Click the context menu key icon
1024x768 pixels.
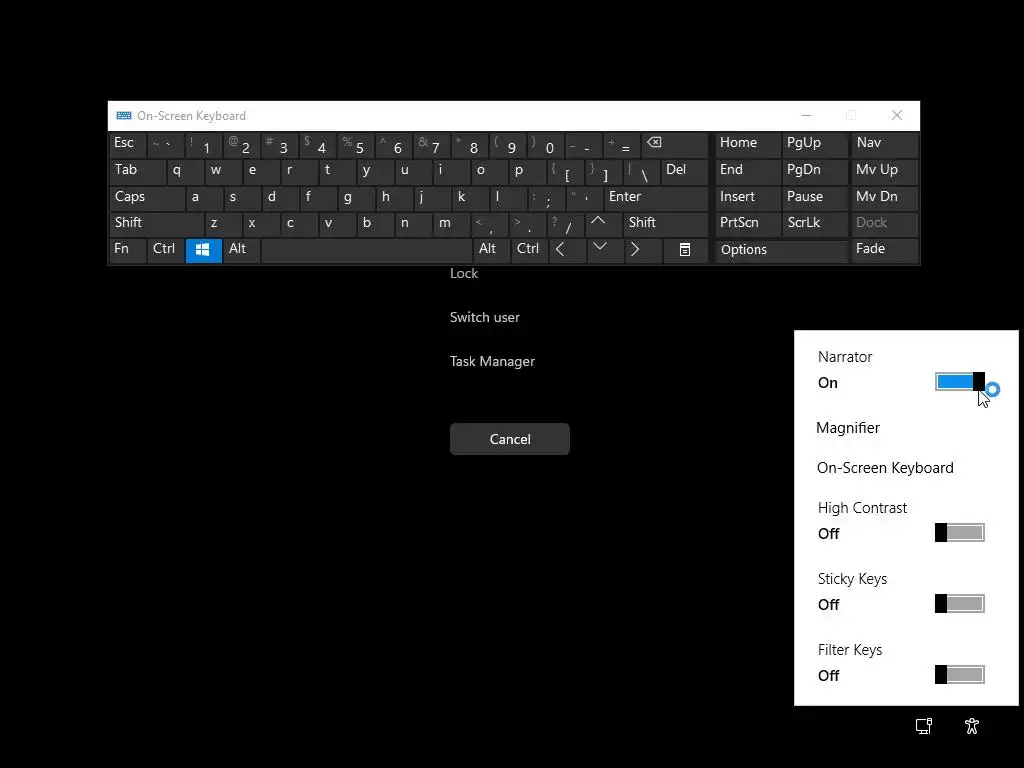[684, 250]
